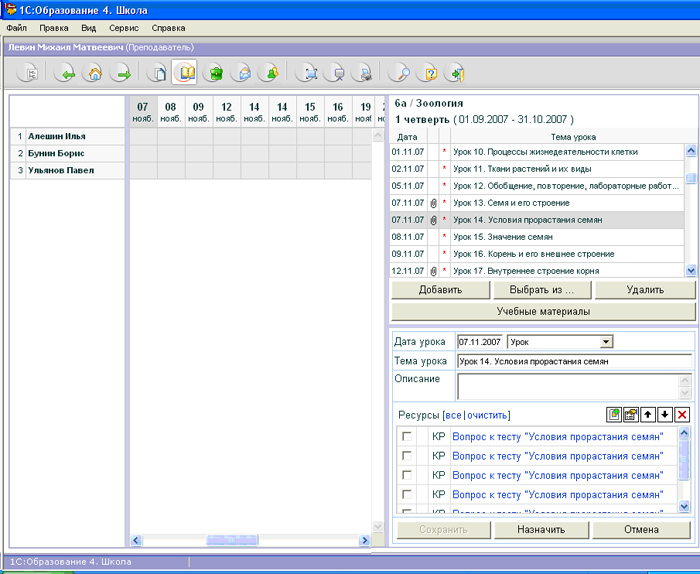Click the очистить link in Ресурсы
This screenshot has width=700, height=574.
coord(487,415)
